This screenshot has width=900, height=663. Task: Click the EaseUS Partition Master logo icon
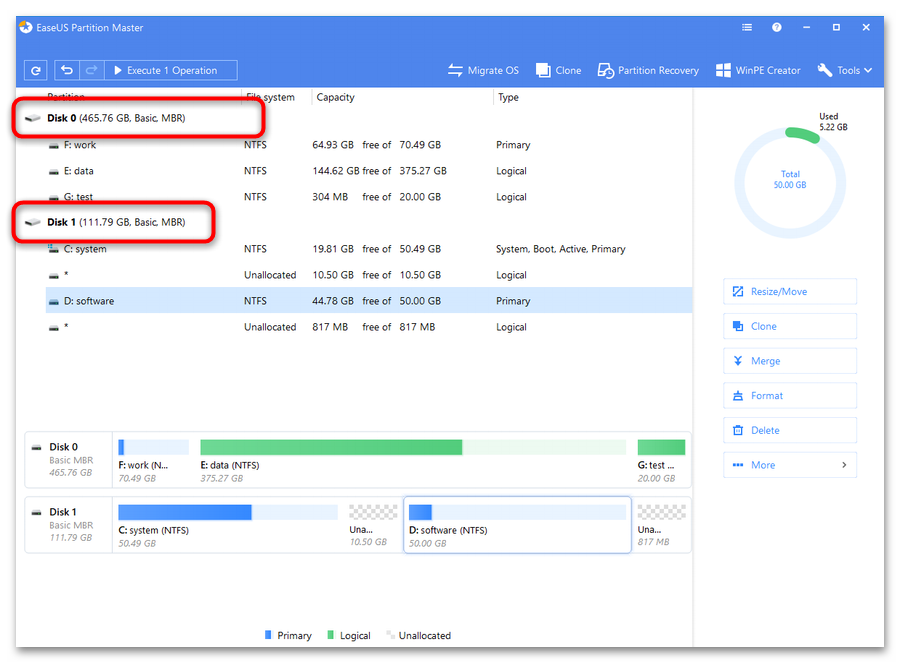26,27
